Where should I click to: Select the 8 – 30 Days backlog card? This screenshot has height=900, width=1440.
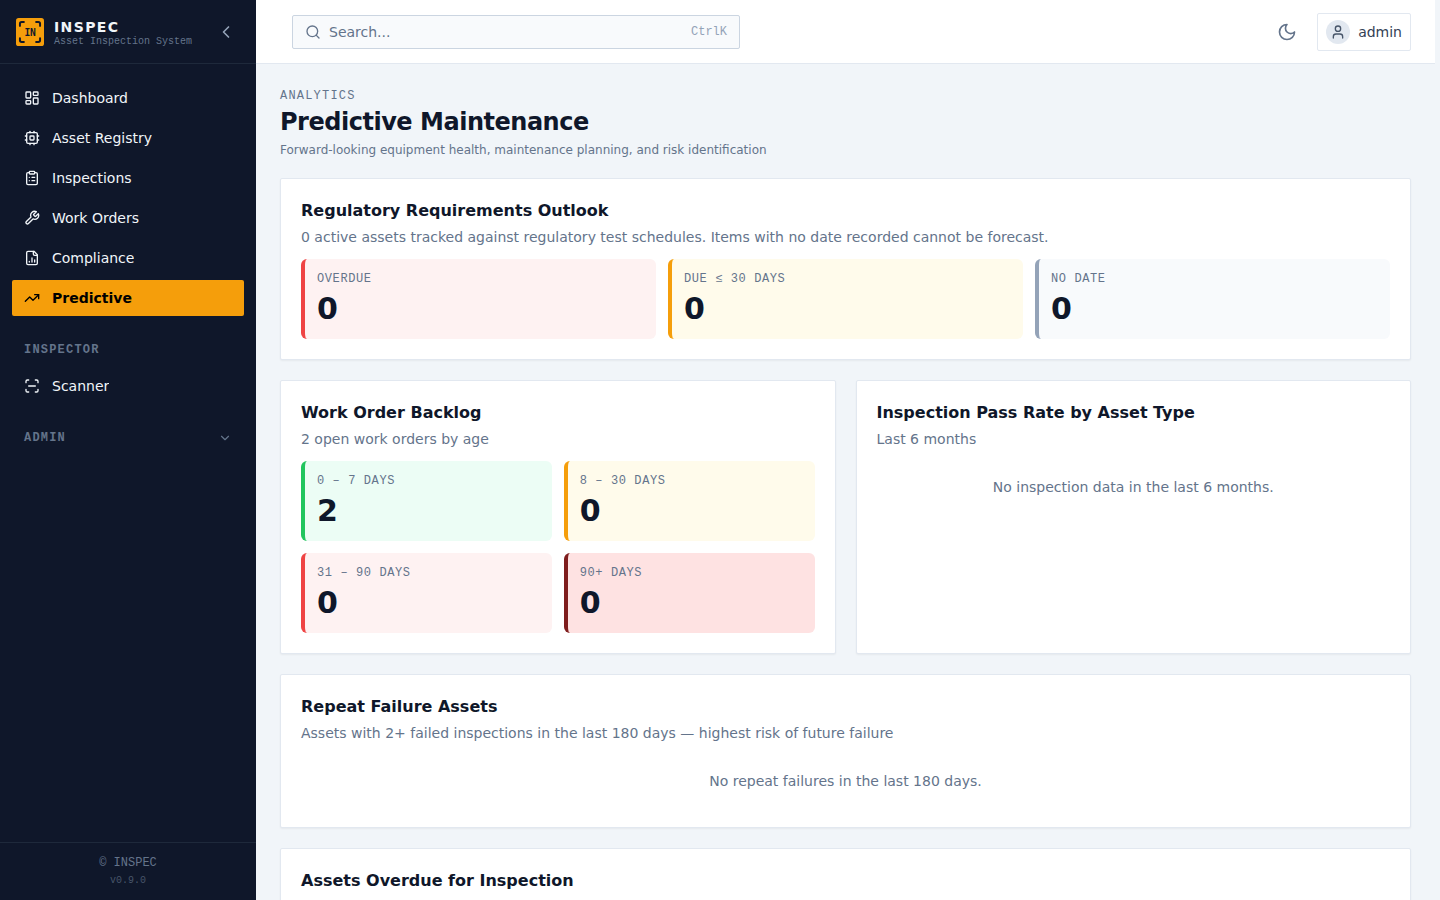pos(690,501)
